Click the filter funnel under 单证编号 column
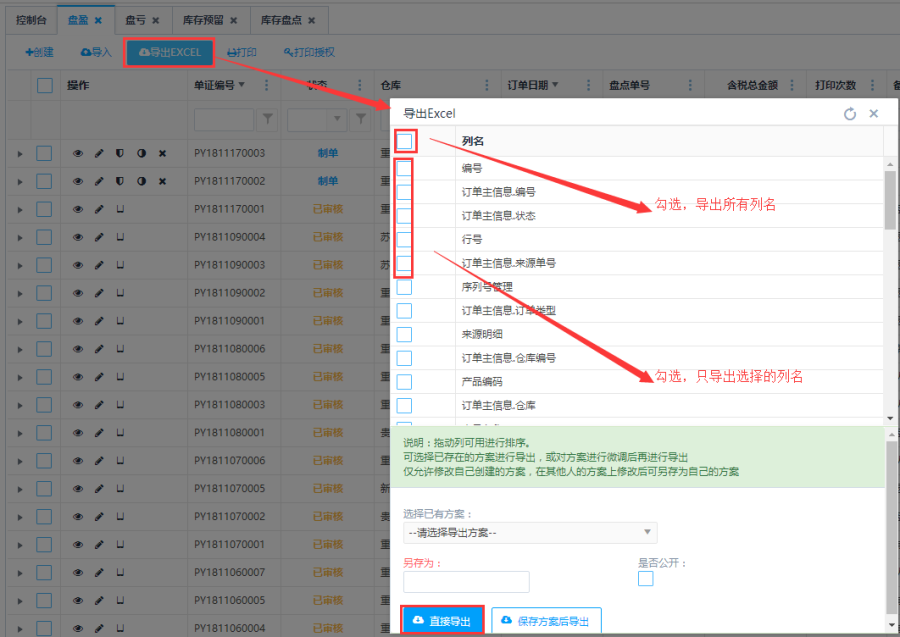Viewport: 900px width, 637px height. 268,120
